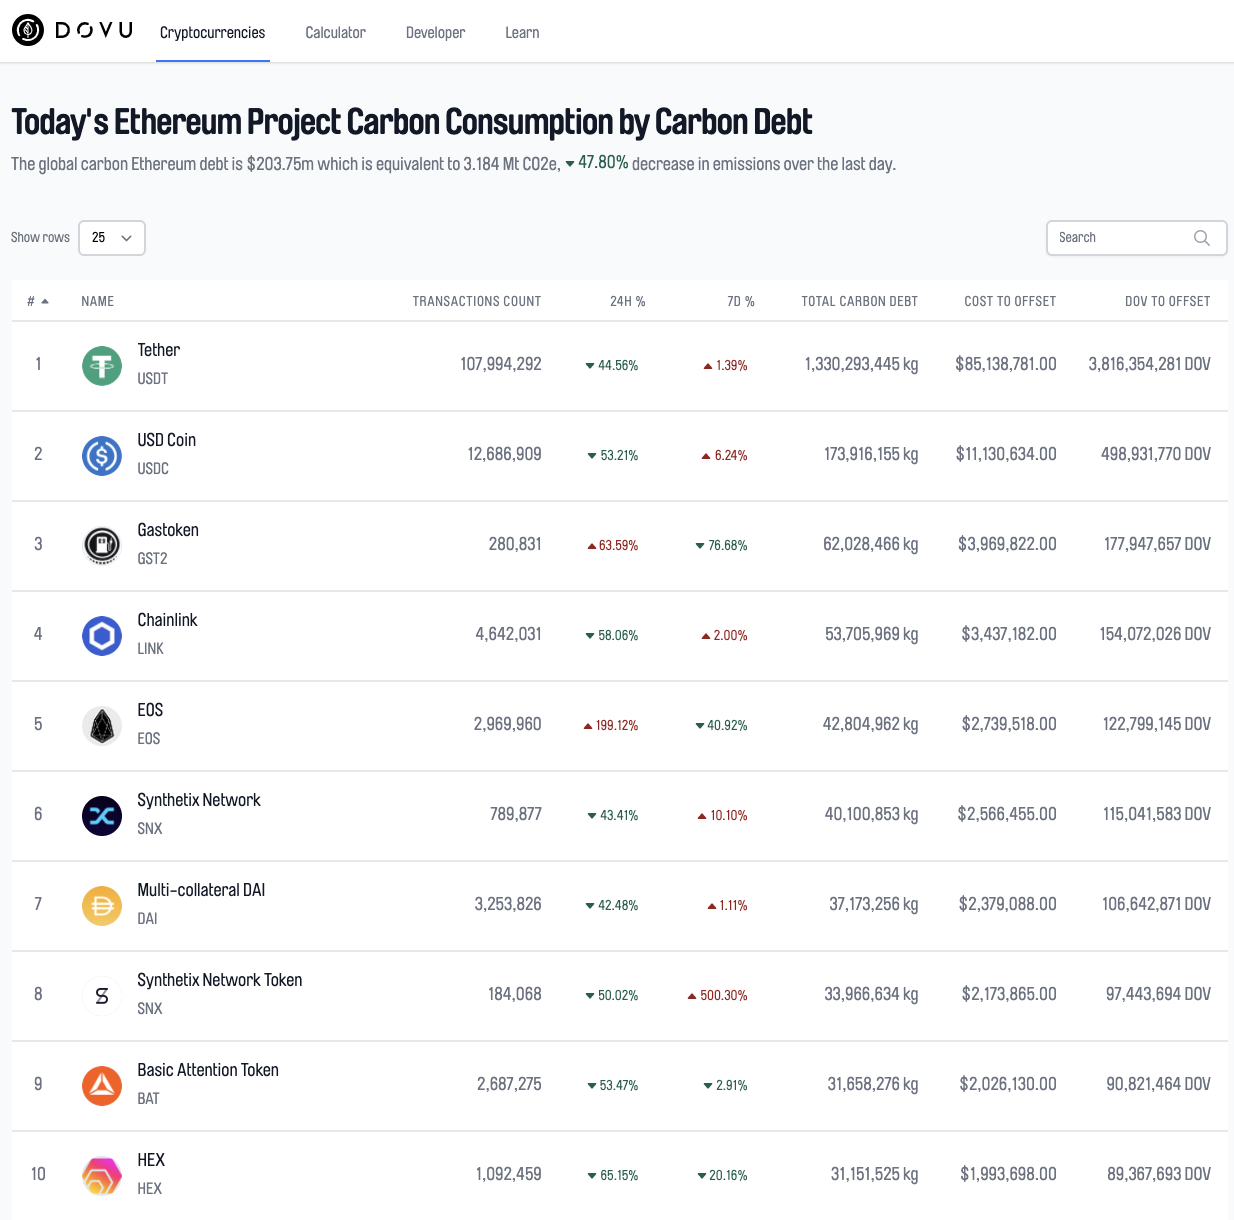Open the Calculator tab
The height and width of the screenshot is (1220, 1234).
[x=335, y=33]
